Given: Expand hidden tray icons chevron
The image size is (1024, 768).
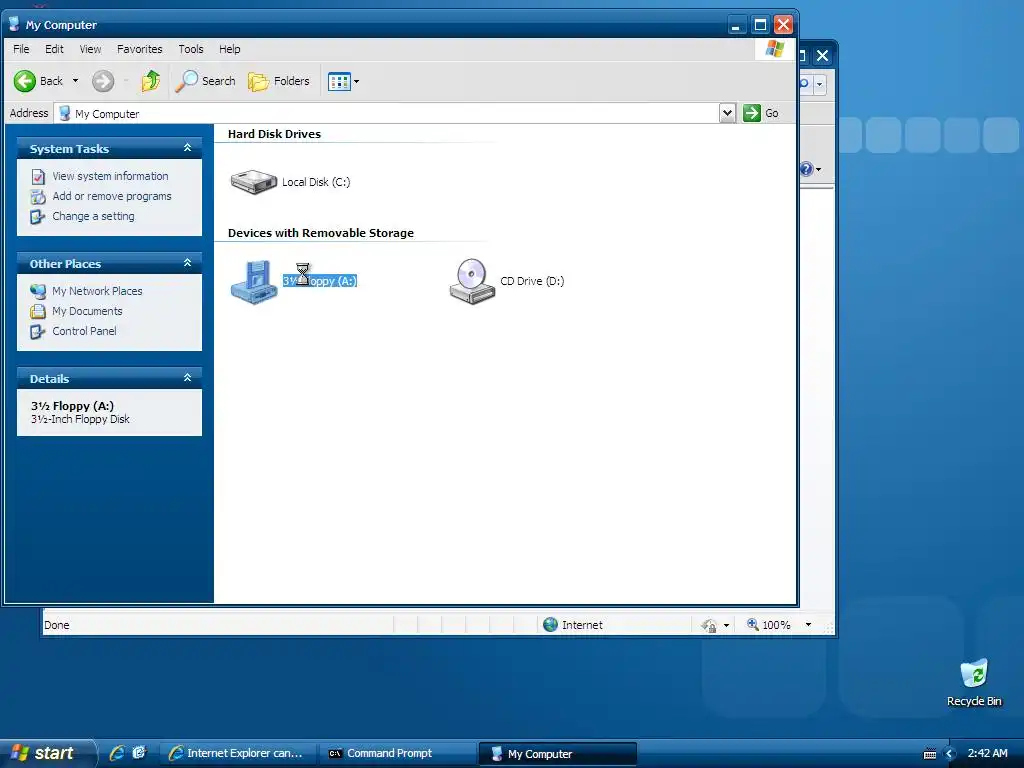Looking at the screenshot, I should point(950,754).
